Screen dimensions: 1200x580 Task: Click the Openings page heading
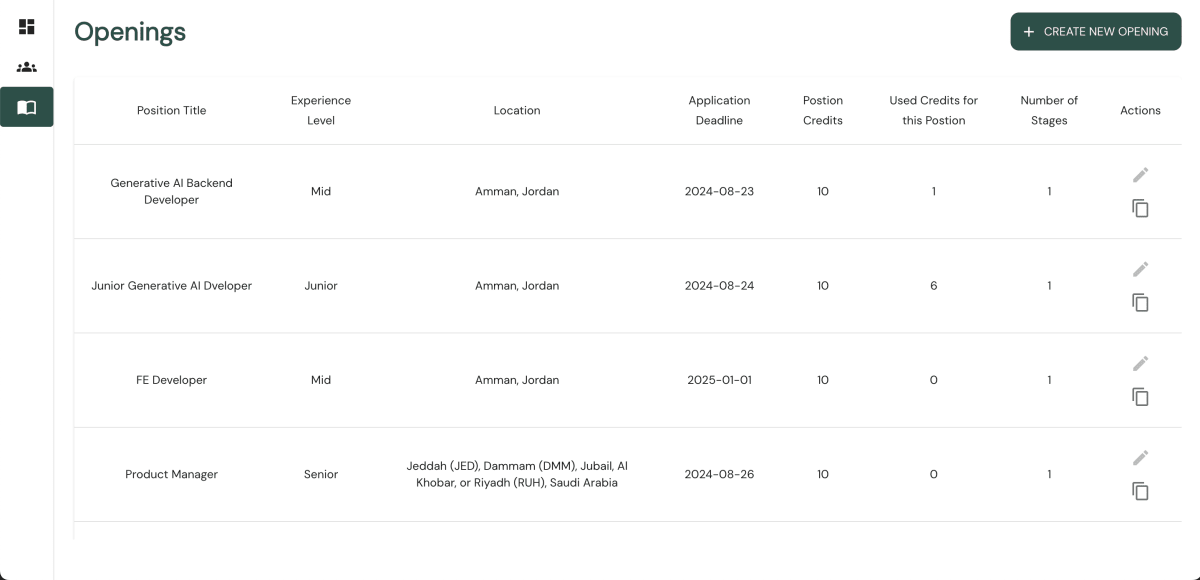coord(130,32)
